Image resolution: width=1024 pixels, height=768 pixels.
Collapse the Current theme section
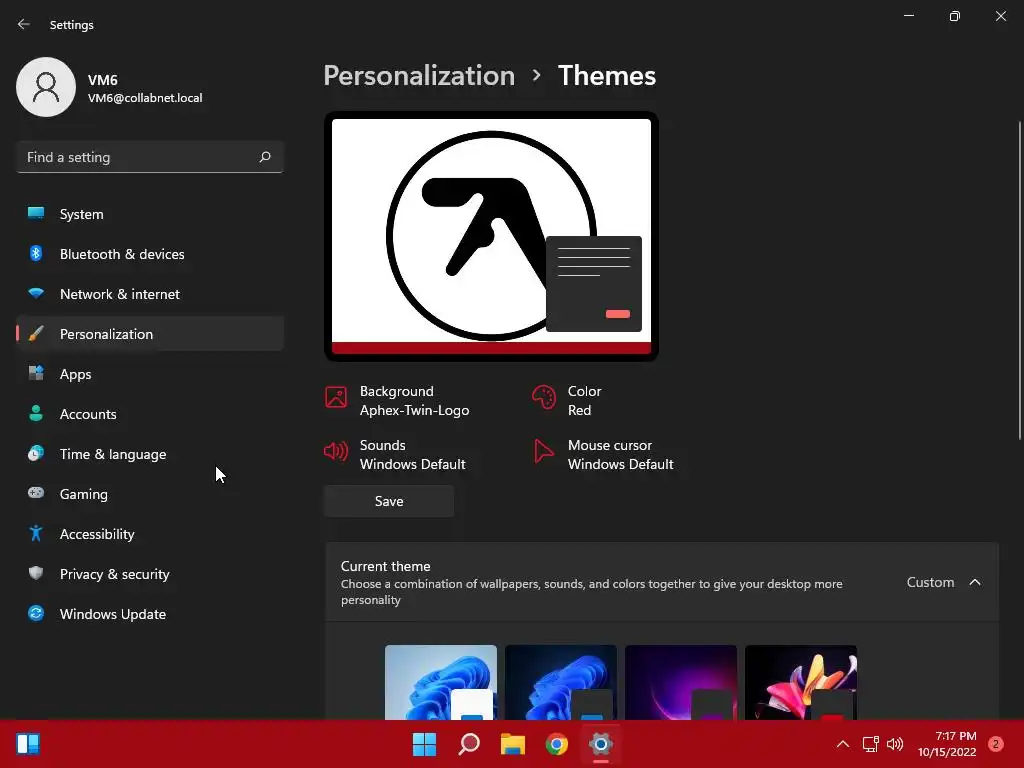[x=975, y=582]
